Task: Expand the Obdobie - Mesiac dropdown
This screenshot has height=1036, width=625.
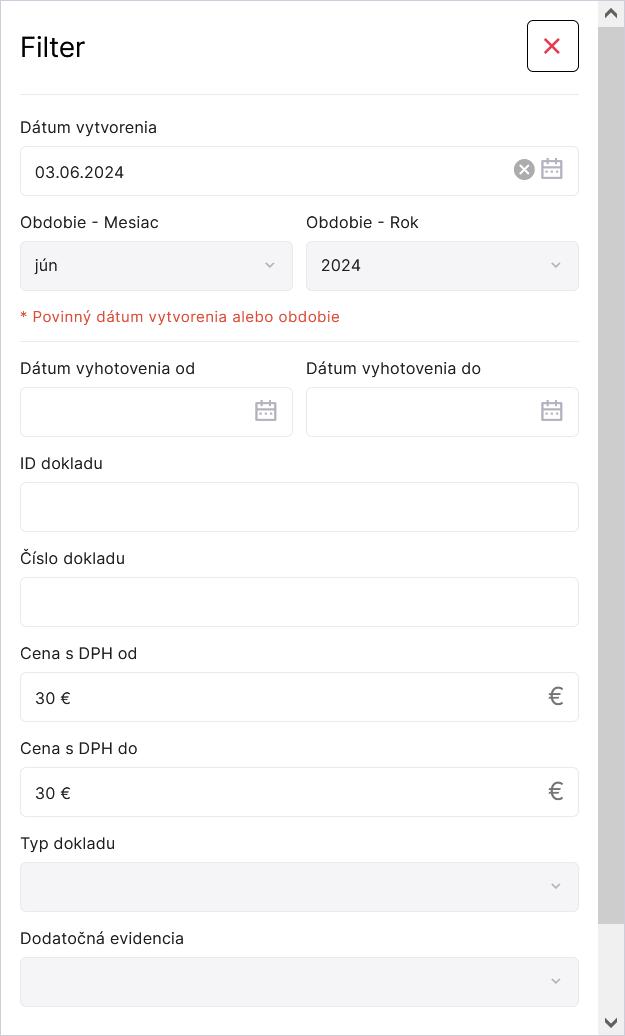Action: tap(156, 265)
